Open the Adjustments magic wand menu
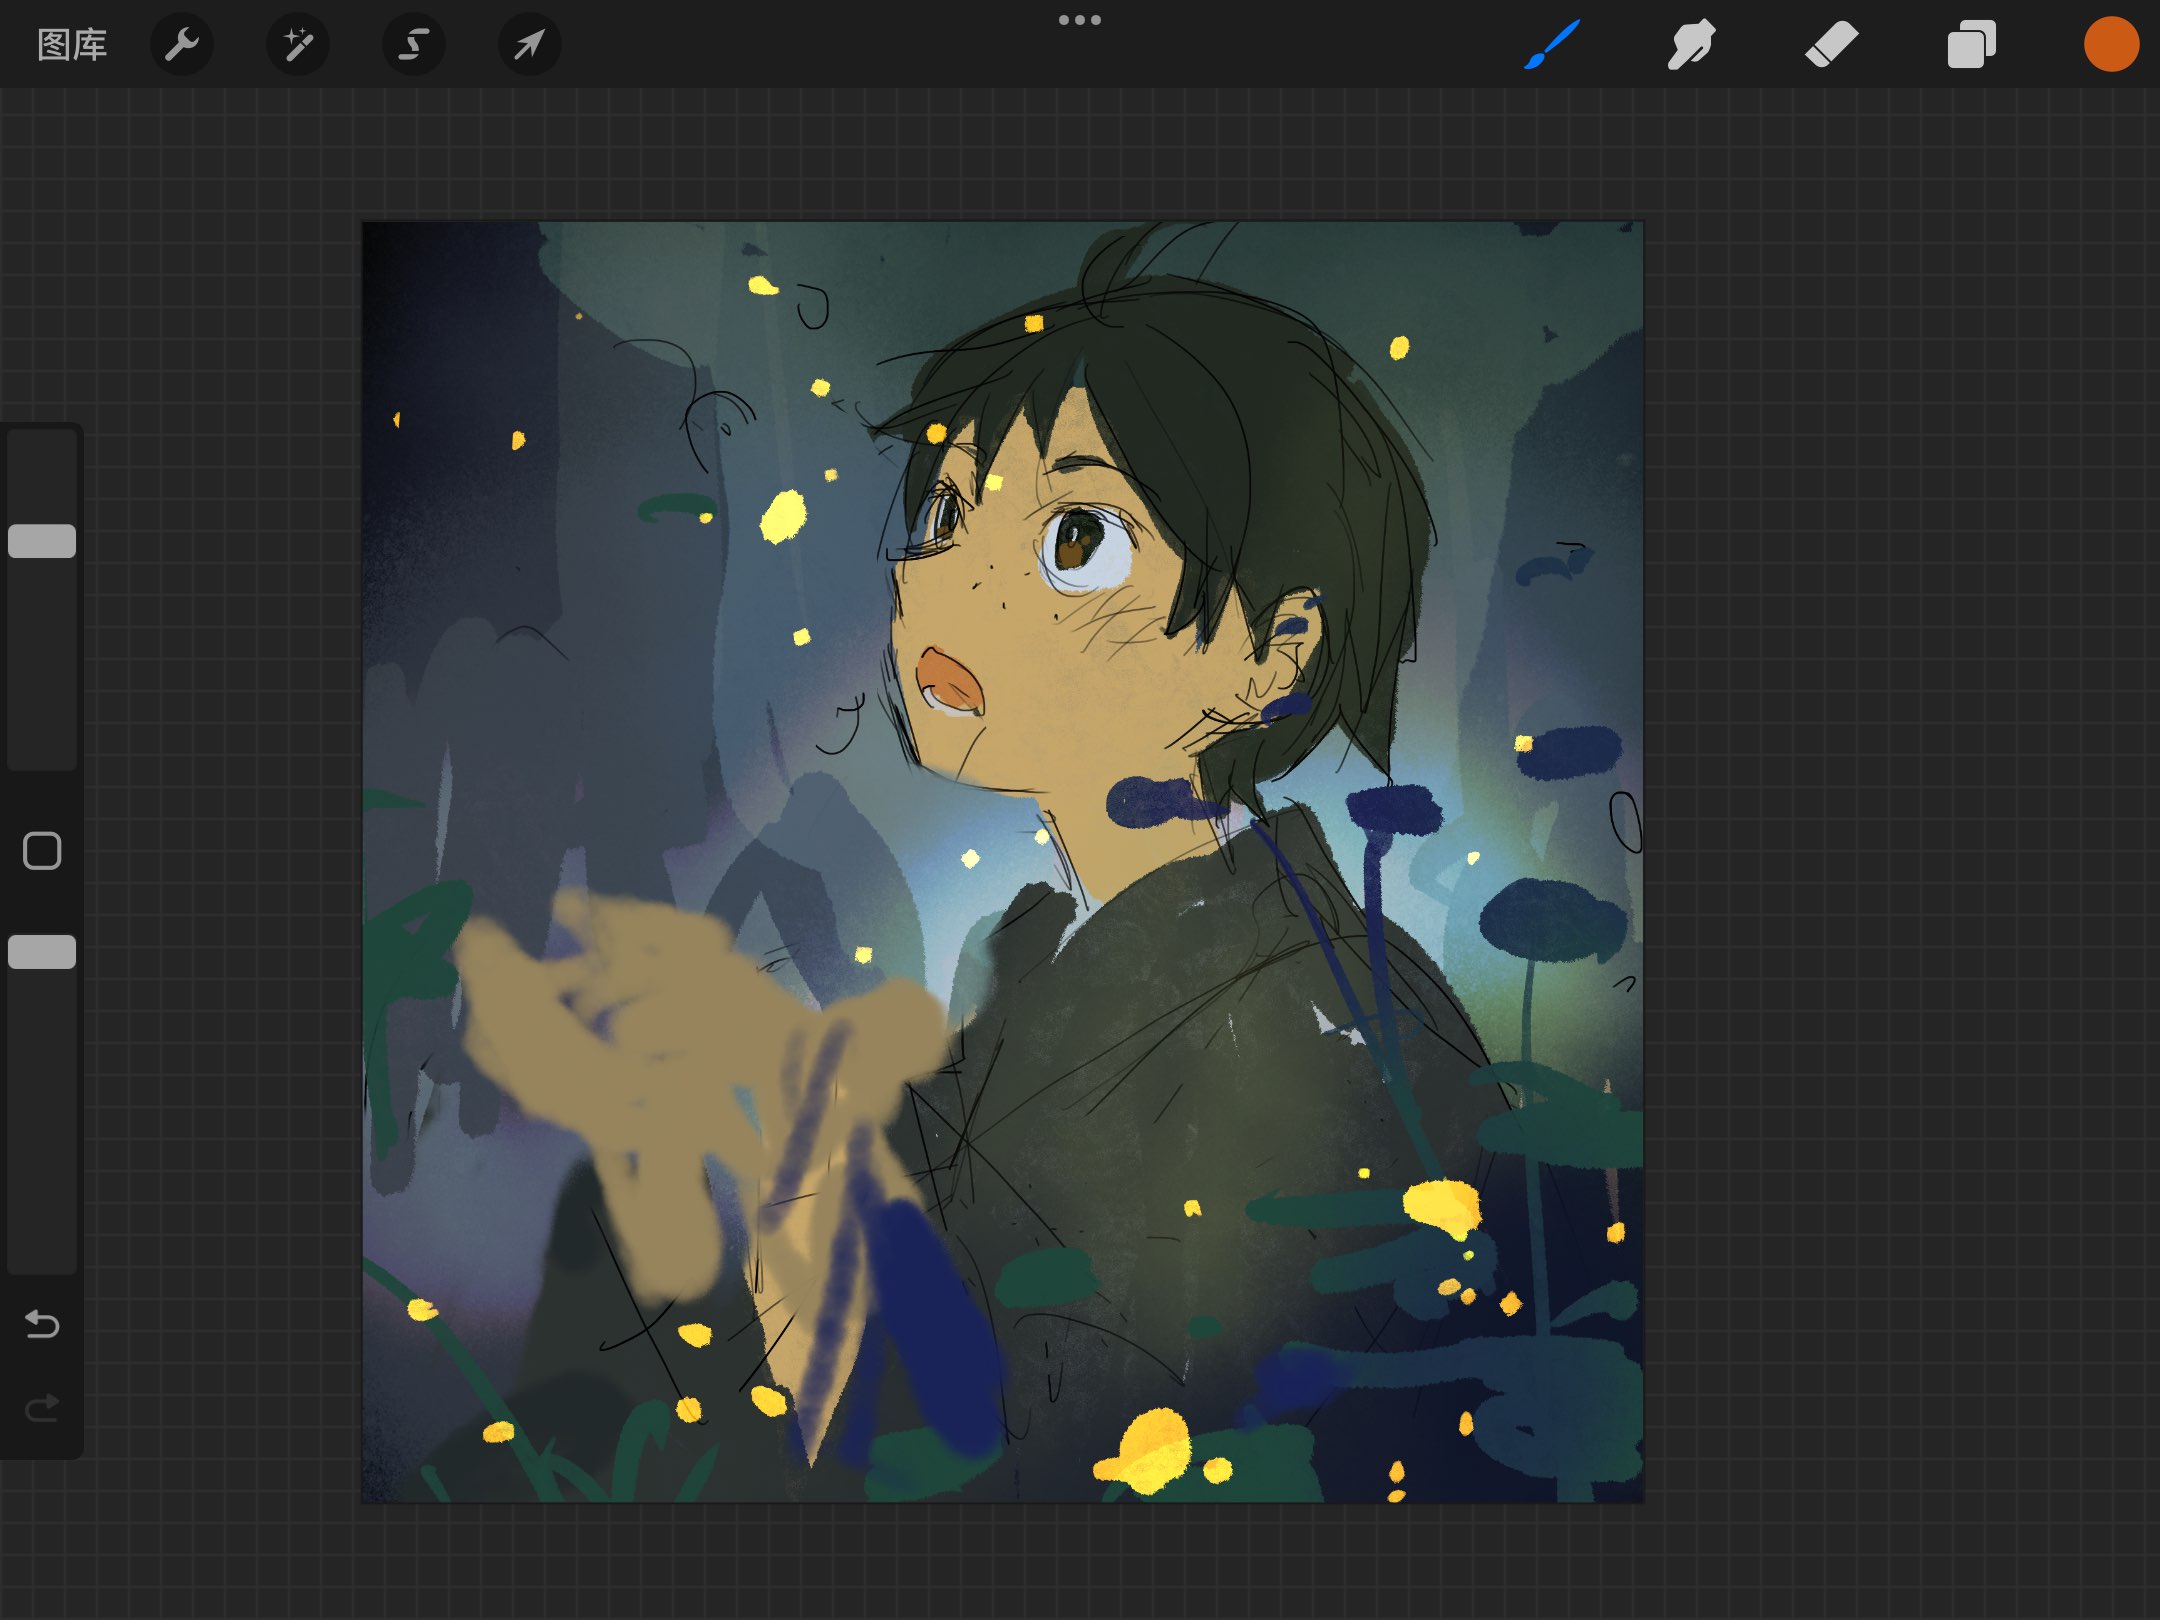The image size is (2160, 1620). (x=298, y=45)
